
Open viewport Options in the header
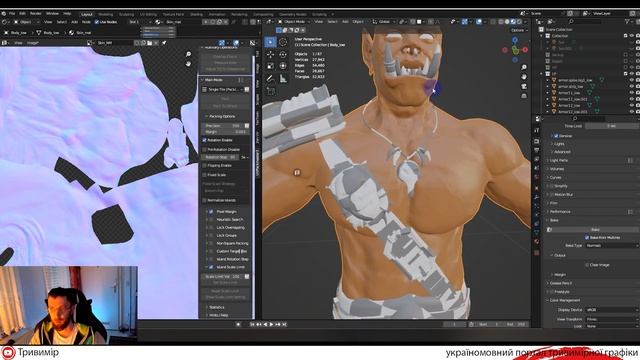point(518,30)
